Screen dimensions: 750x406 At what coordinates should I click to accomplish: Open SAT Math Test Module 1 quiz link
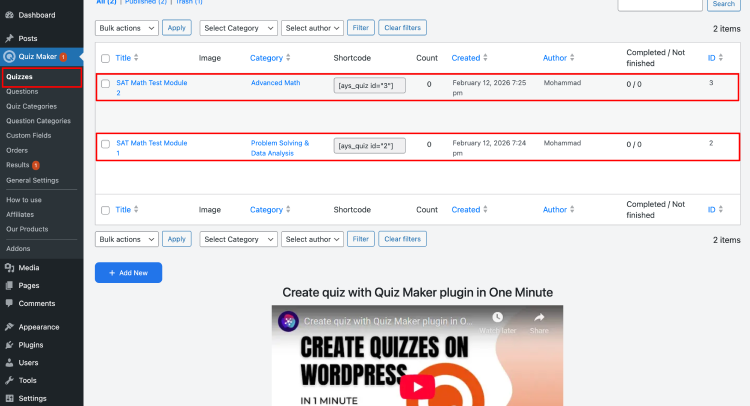(152, 148)
